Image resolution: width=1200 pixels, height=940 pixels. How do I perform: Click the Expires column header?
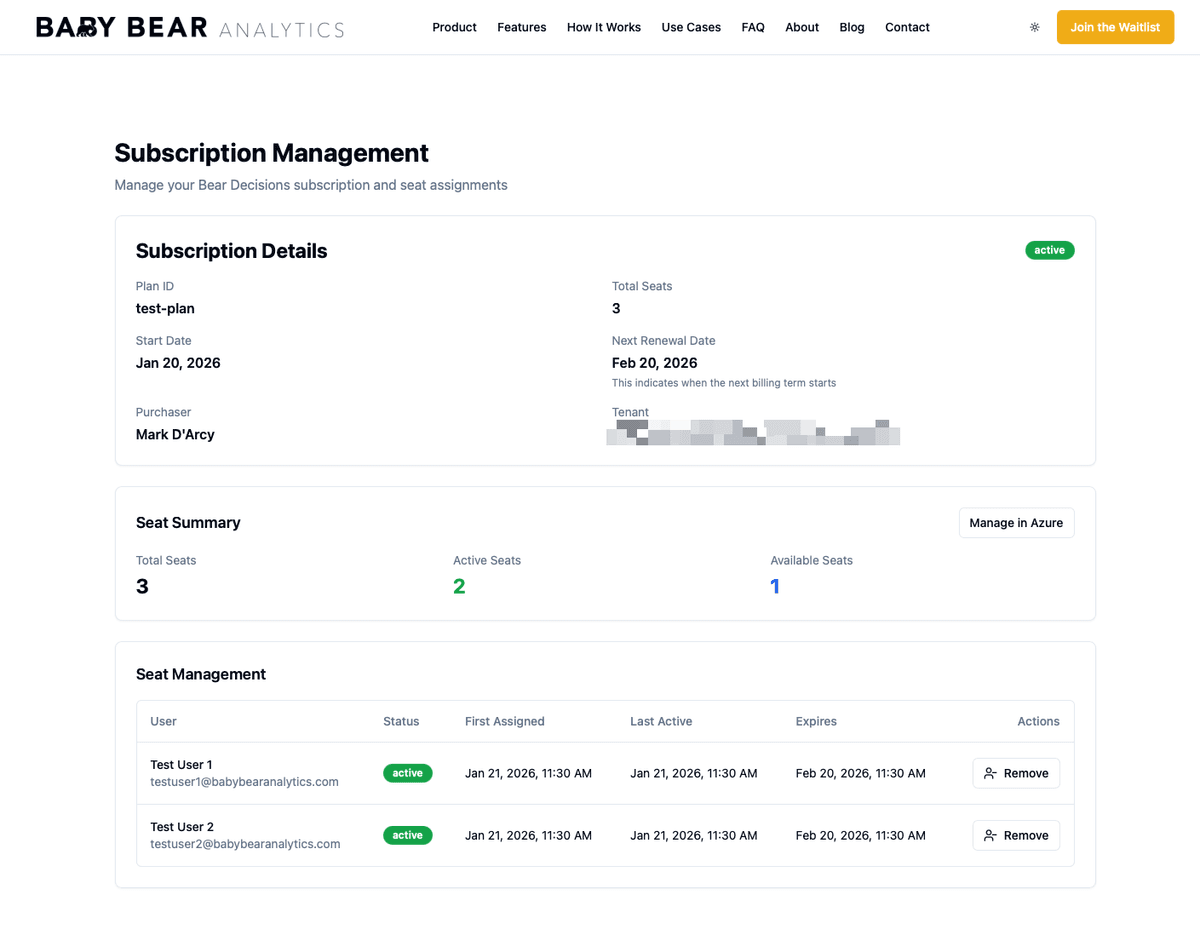(816, 721)
